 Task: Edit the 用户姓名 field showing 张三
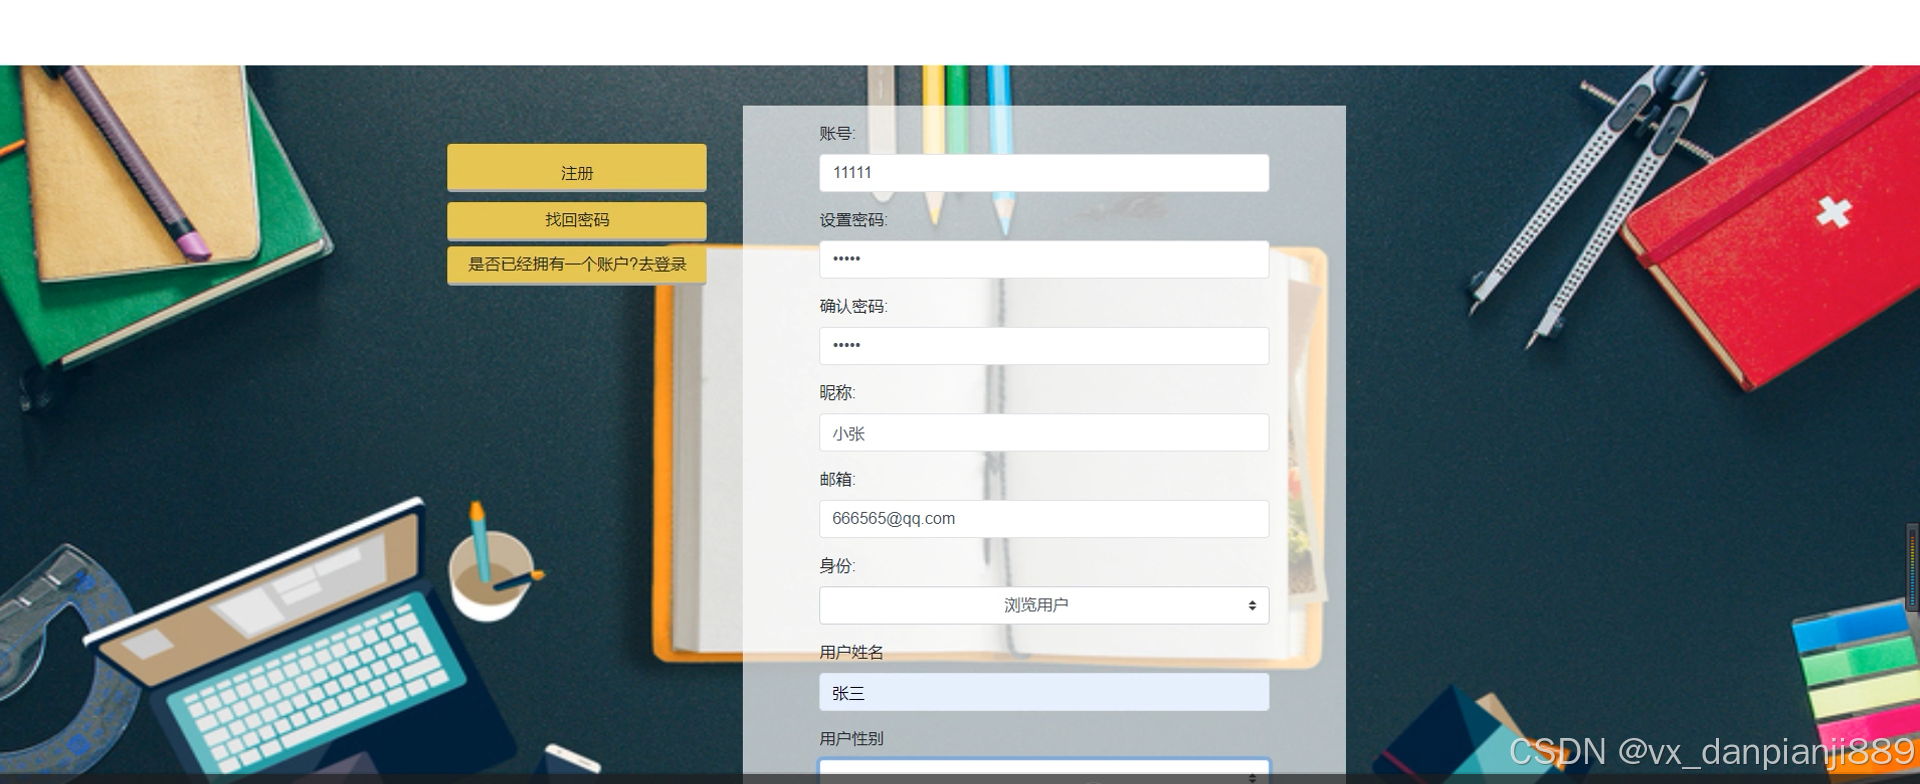1044,692
